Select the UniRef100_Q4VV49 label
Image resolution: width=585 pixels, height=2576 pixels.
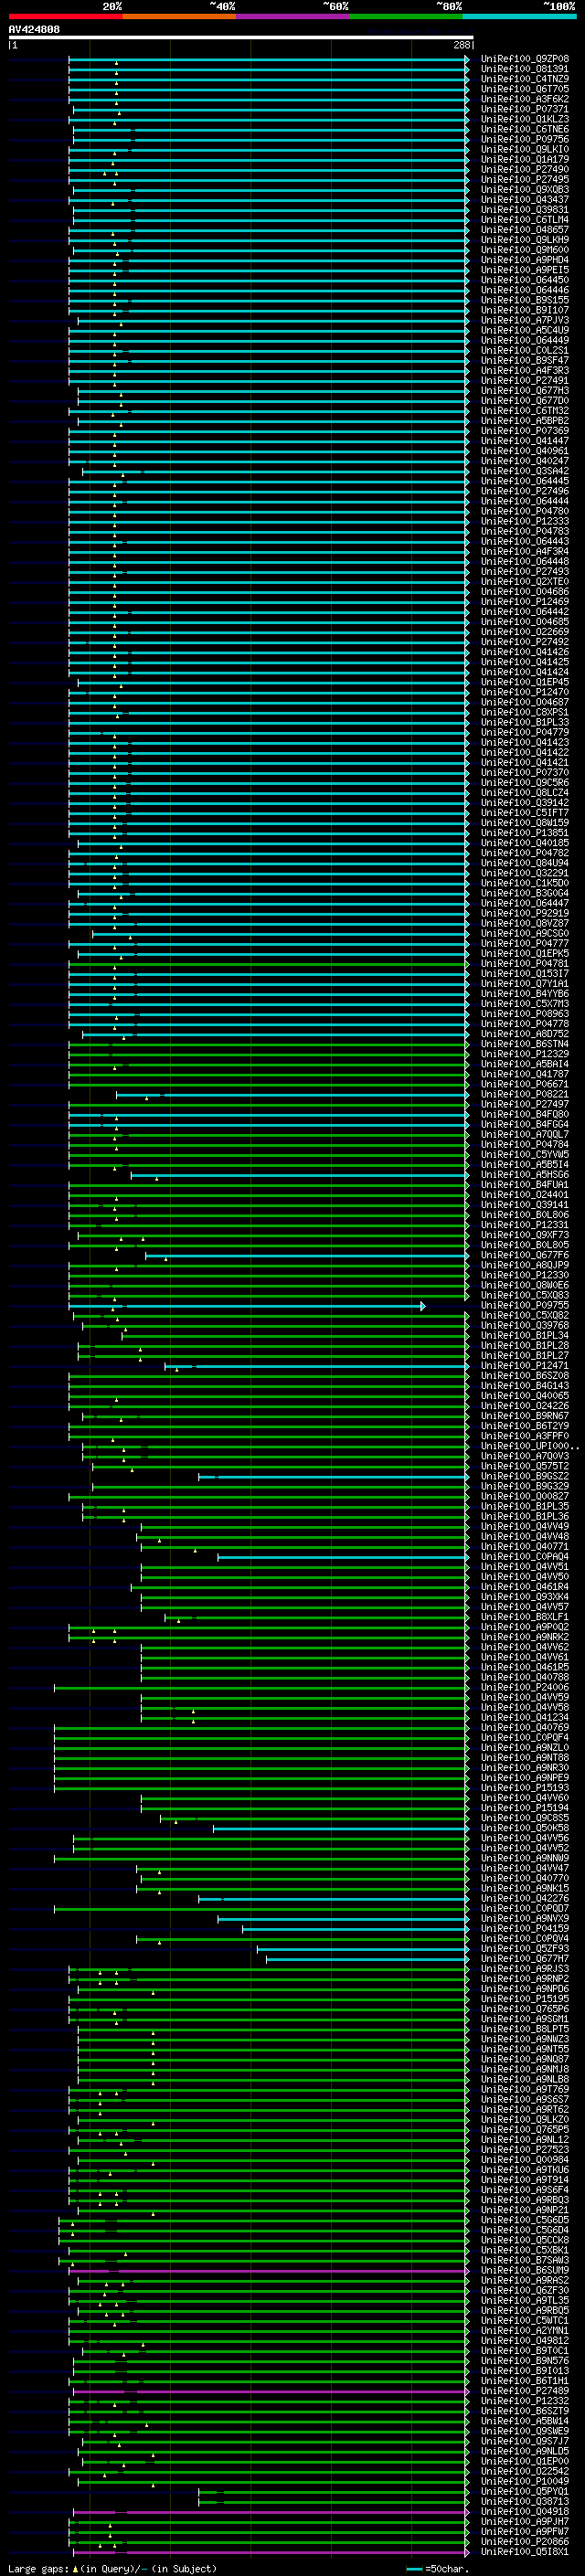pos(525,1526)
